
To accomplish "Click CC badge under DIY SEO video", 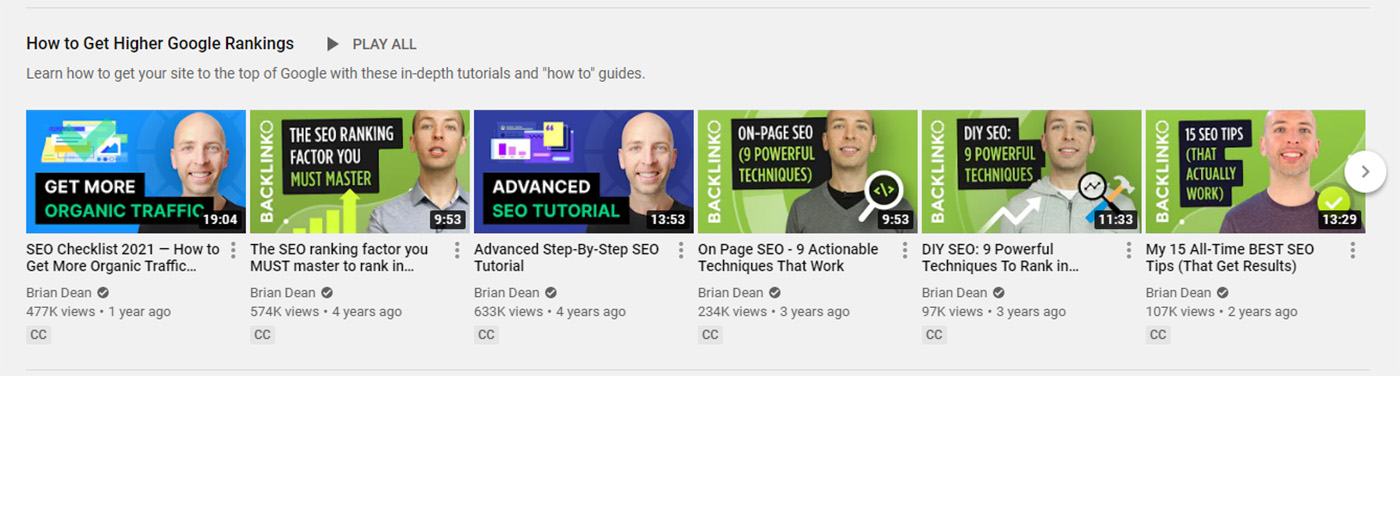I will (934, 335).
